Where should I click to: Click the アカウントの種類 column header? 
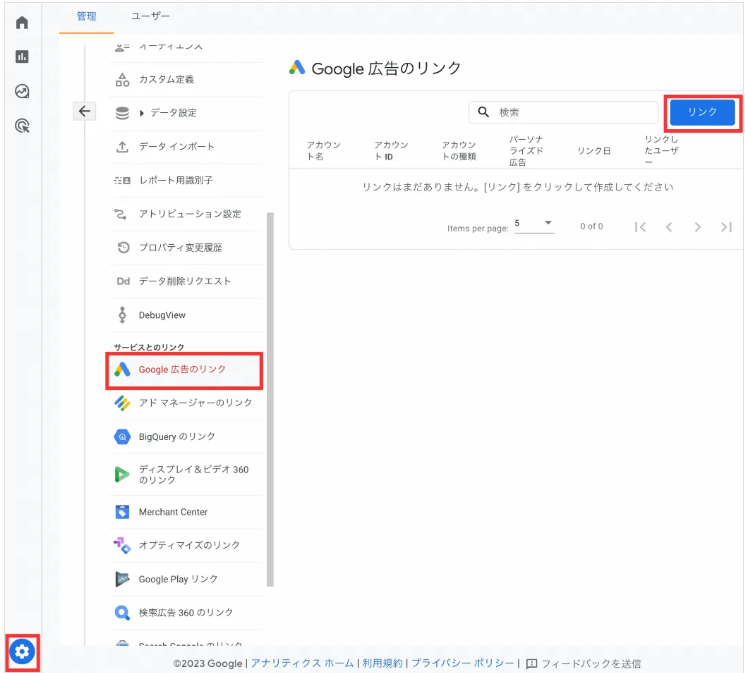tap(459, 151)
